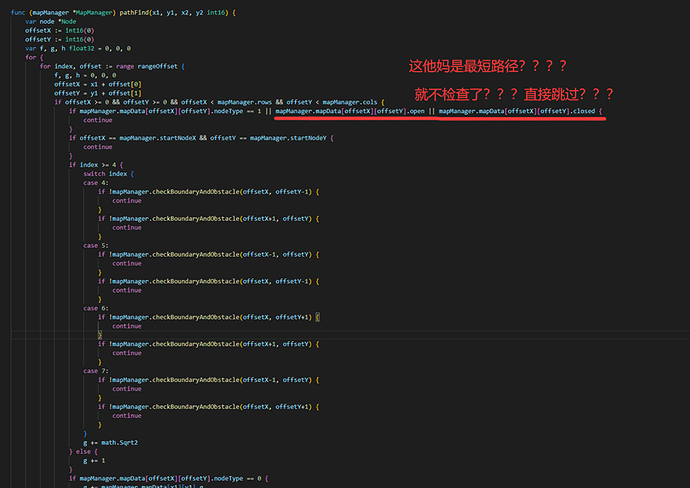Click the 'case 4:' label

pyautogui.click(x=95, y=183)
